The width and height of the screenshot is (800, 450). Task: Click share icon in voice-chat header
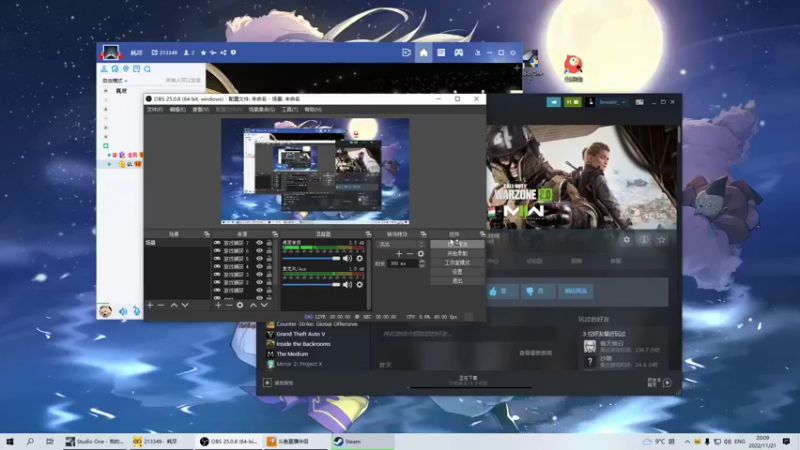223,53
